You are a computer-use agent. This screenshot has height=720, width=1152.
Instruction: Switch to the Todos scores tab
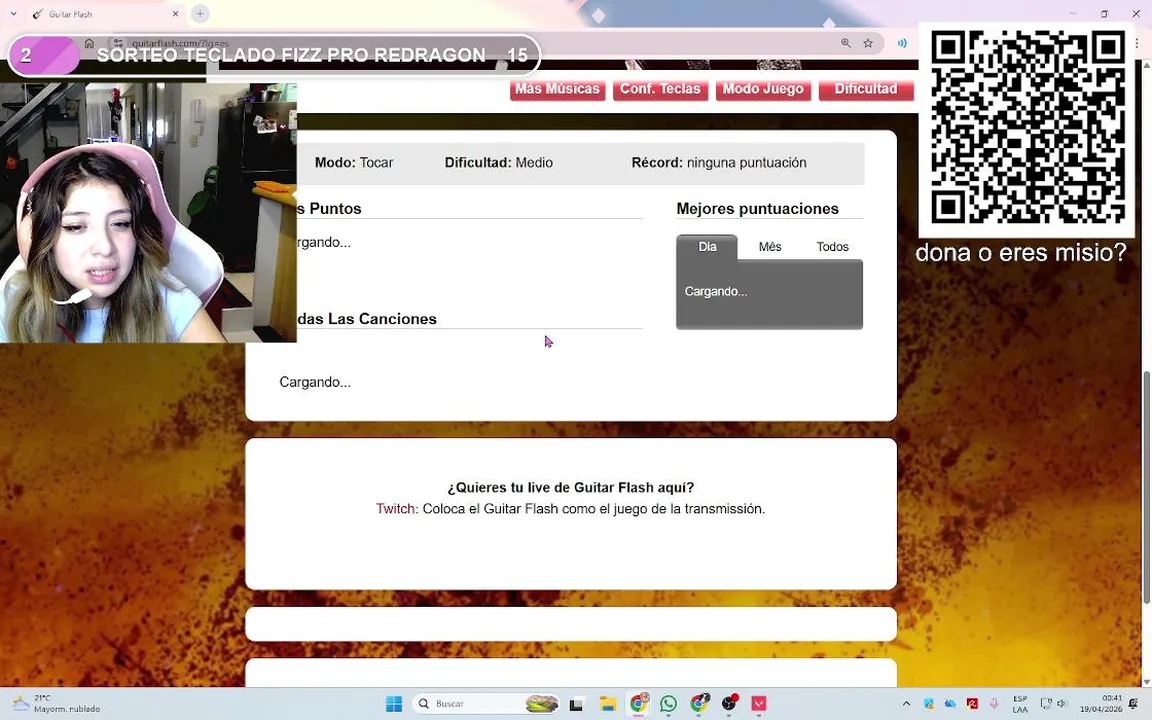click(832, 247)
